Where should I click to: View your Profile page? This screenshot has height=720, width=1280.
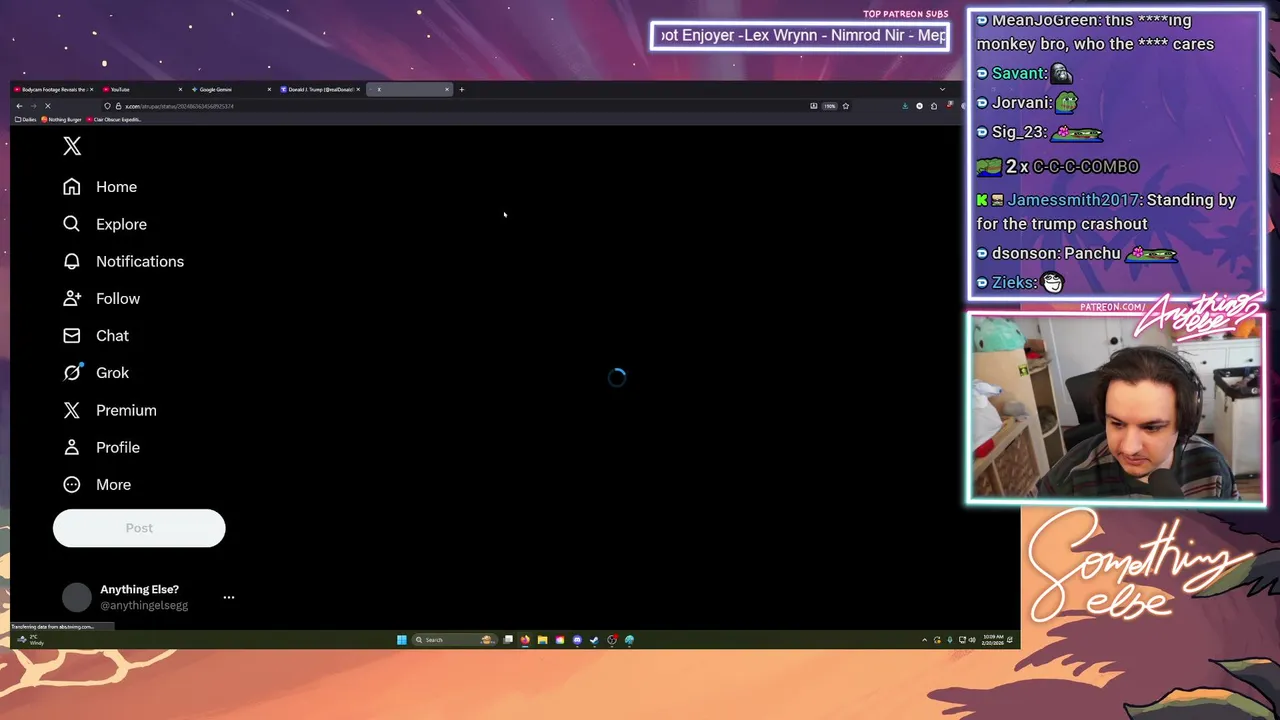[x=101, y=447]
